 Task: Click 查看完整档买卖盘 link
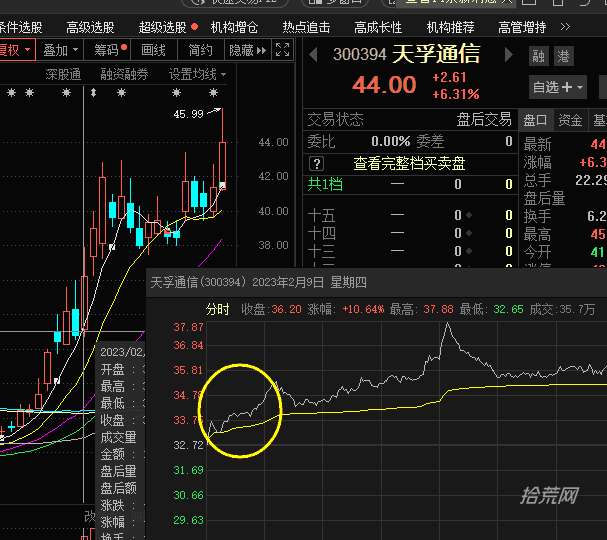click(x=409, y=163)
